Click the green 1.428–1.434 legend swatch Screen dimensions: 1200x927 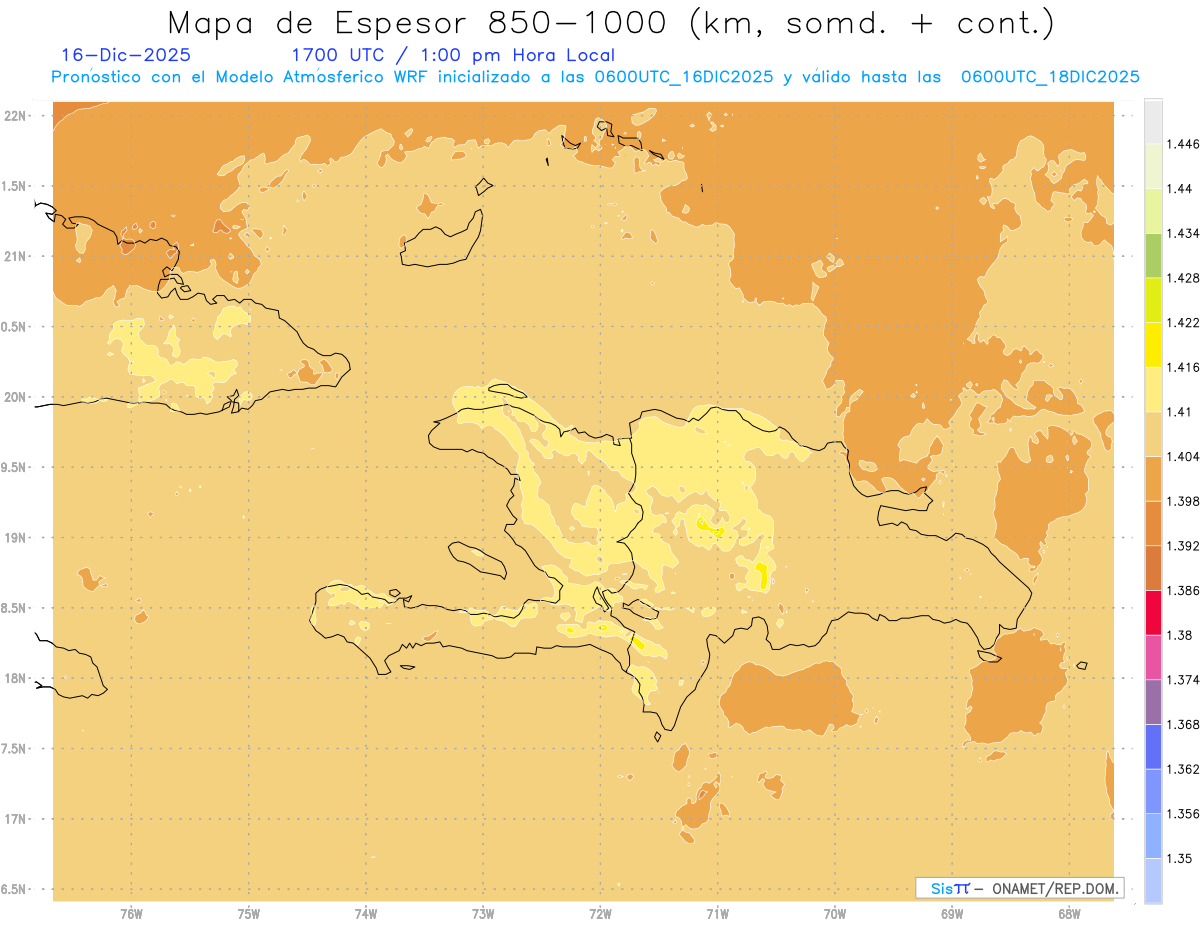(x=1153, y=256)
